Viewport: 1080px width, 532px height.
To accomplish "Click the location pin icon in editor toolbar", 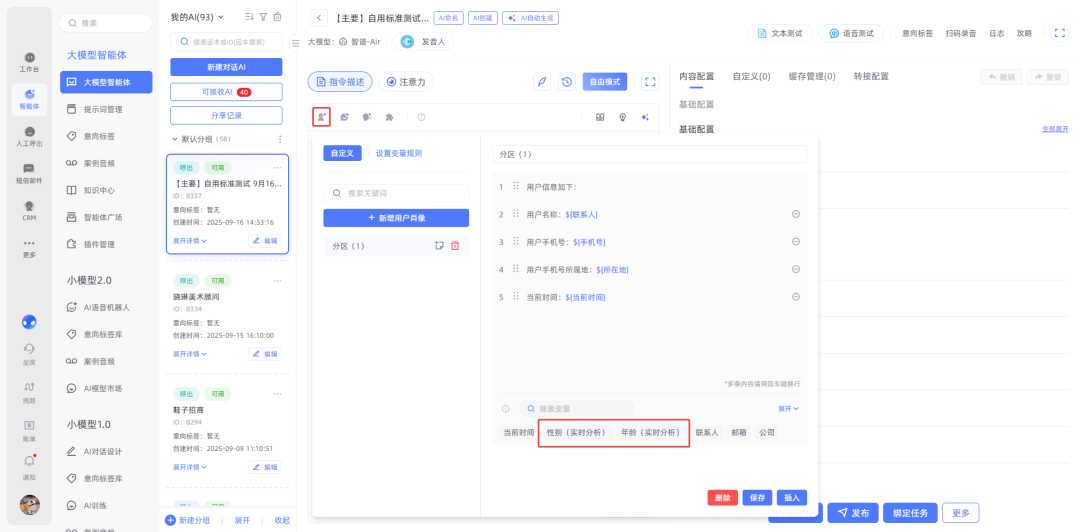I will point(623,117).
